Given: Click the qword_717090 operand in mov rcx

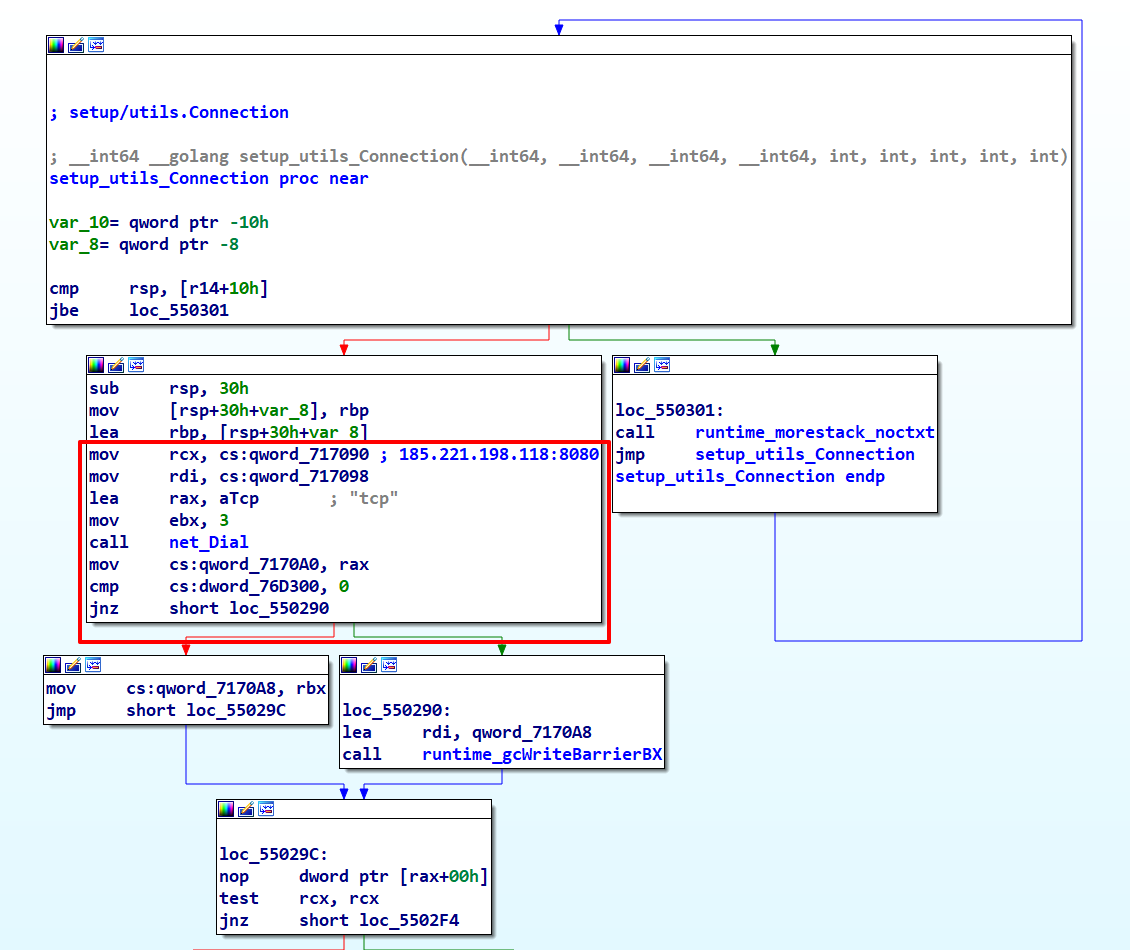Looking at the screenshot, I should (x=309, y=454).
